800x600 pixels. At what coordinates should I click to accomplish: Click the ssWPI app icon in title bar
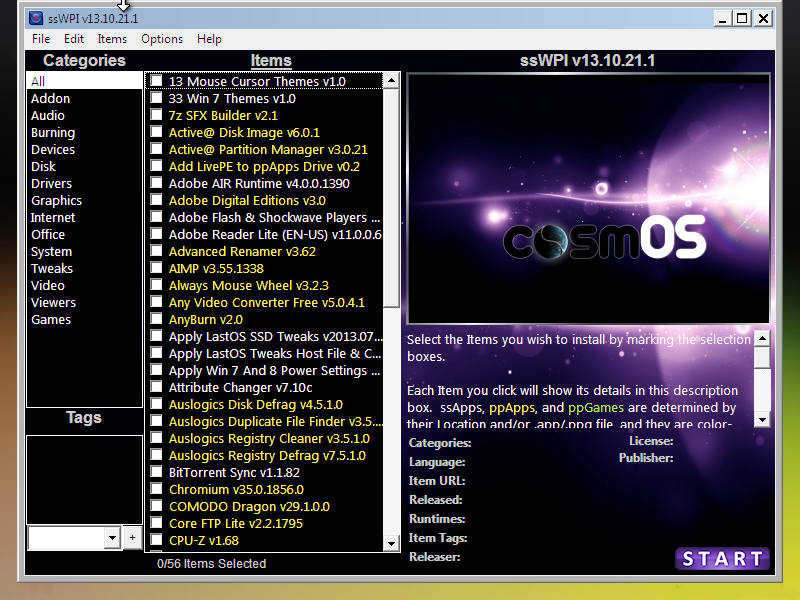point(36,18)
